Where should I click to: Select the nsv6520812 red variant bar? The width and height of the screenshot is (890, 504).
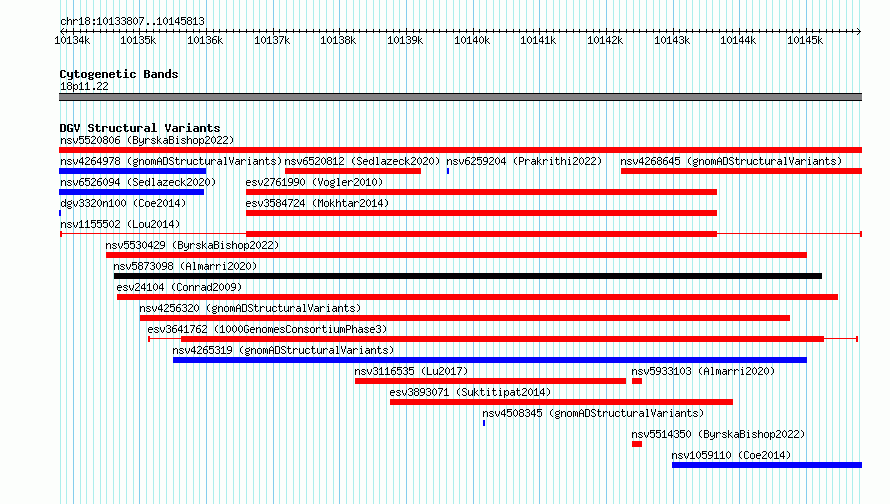tap(353, 171)
